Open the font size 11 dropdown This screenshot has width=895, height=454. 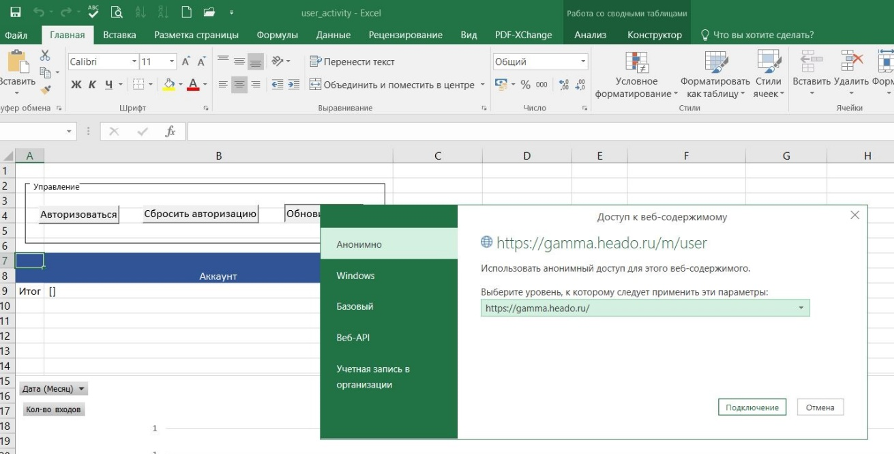pos(172,62)
